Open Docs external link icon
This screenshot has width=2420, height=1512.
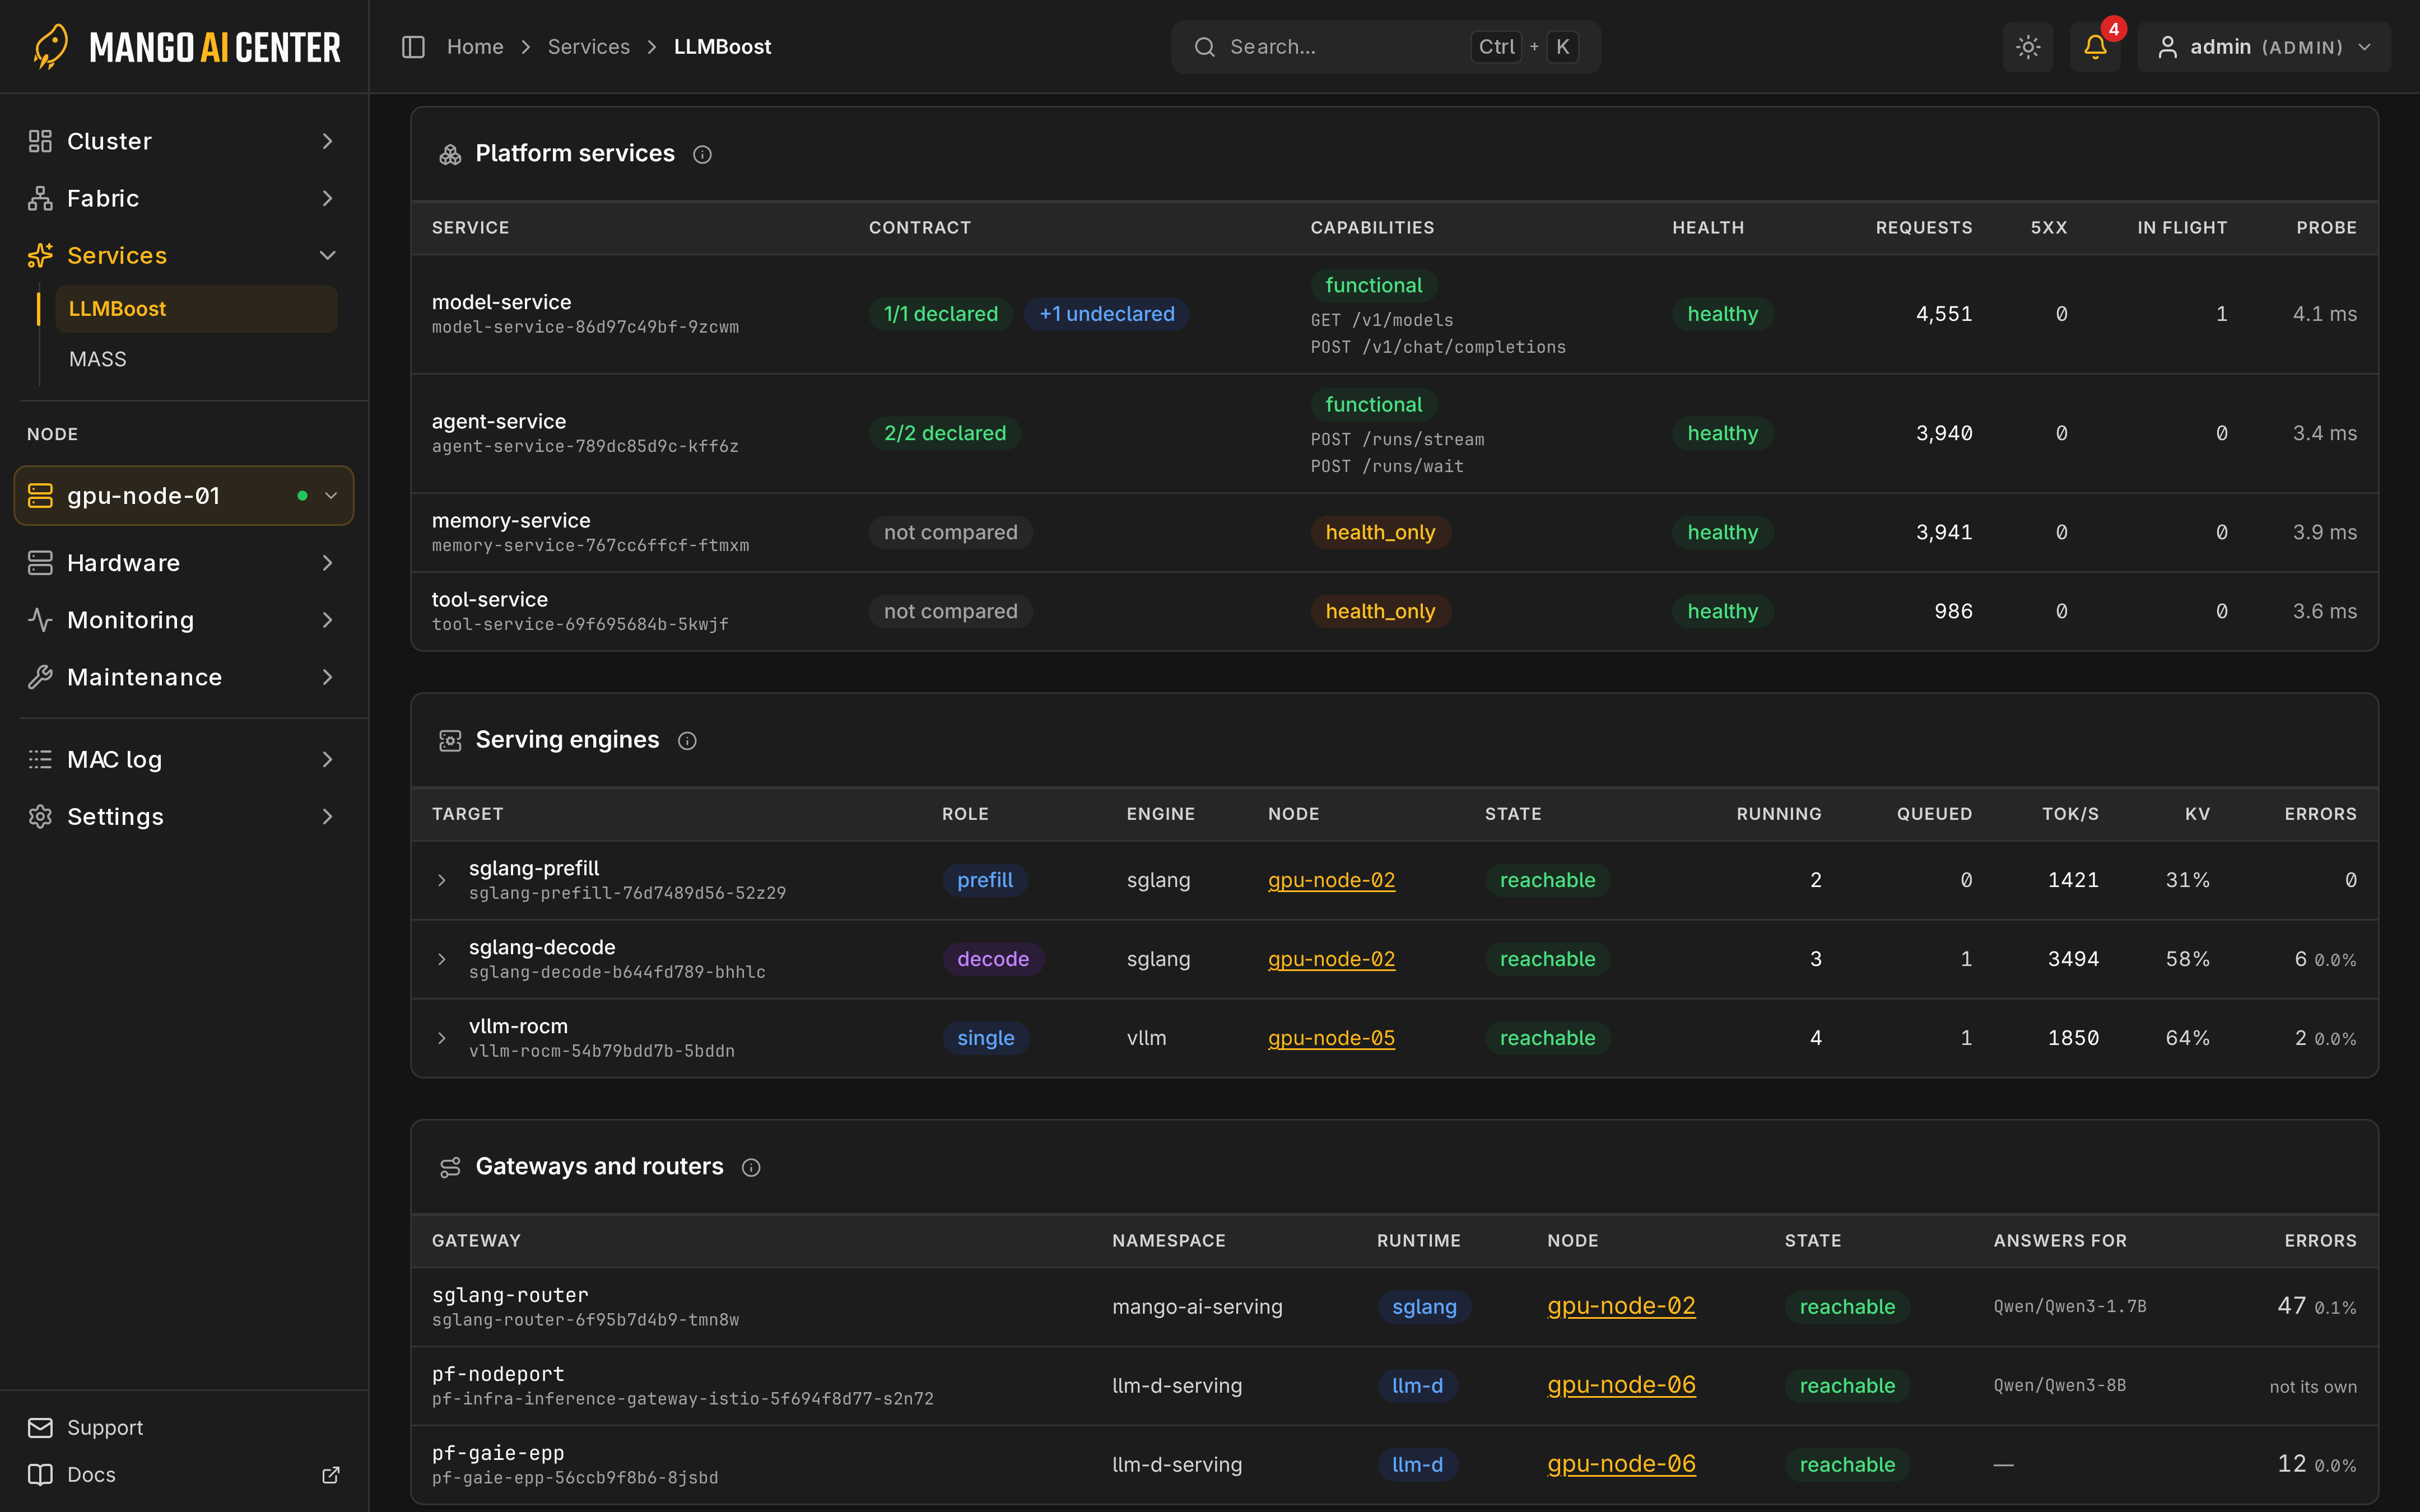tap(331, 1474)
